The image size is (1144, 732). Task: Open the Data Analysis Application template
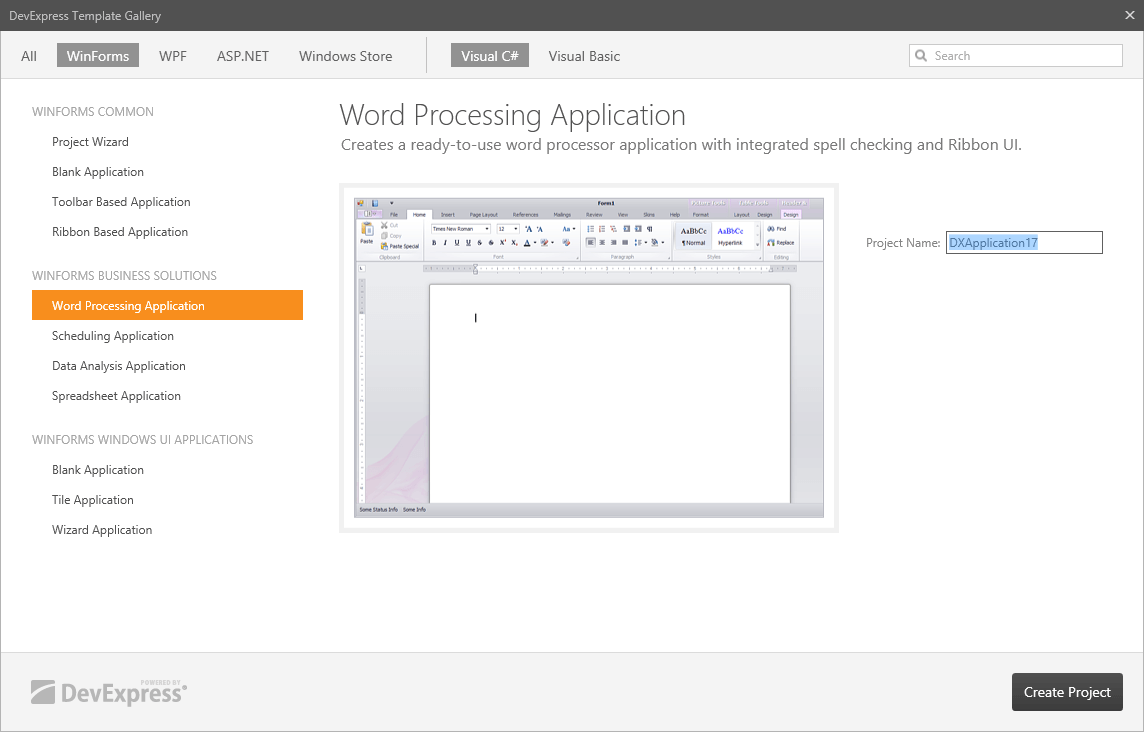pos(119,366)
